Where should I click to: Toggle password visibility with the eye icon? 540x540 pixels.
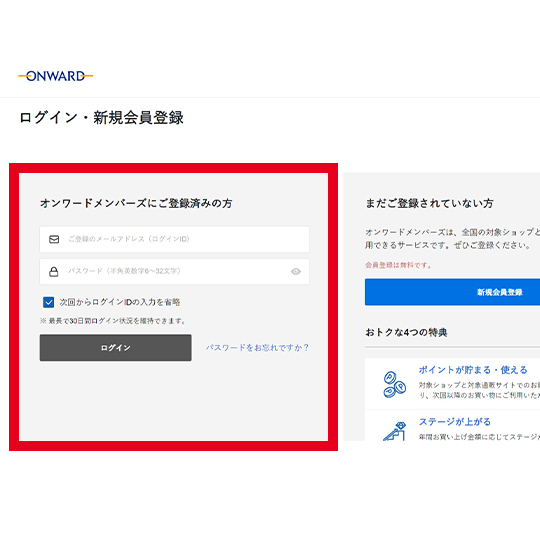296,272
